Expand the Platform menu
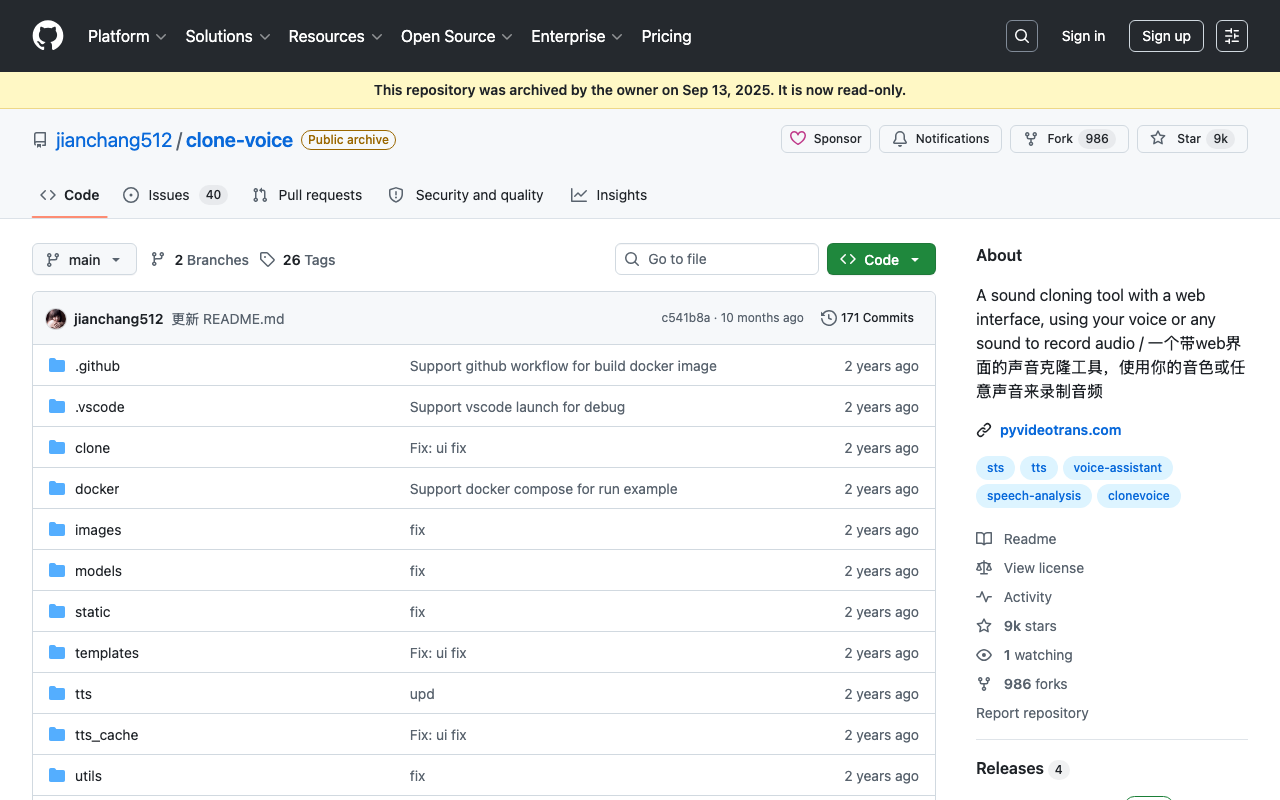This screenshot has height=800, width=1280. click(x=127, y=36)
